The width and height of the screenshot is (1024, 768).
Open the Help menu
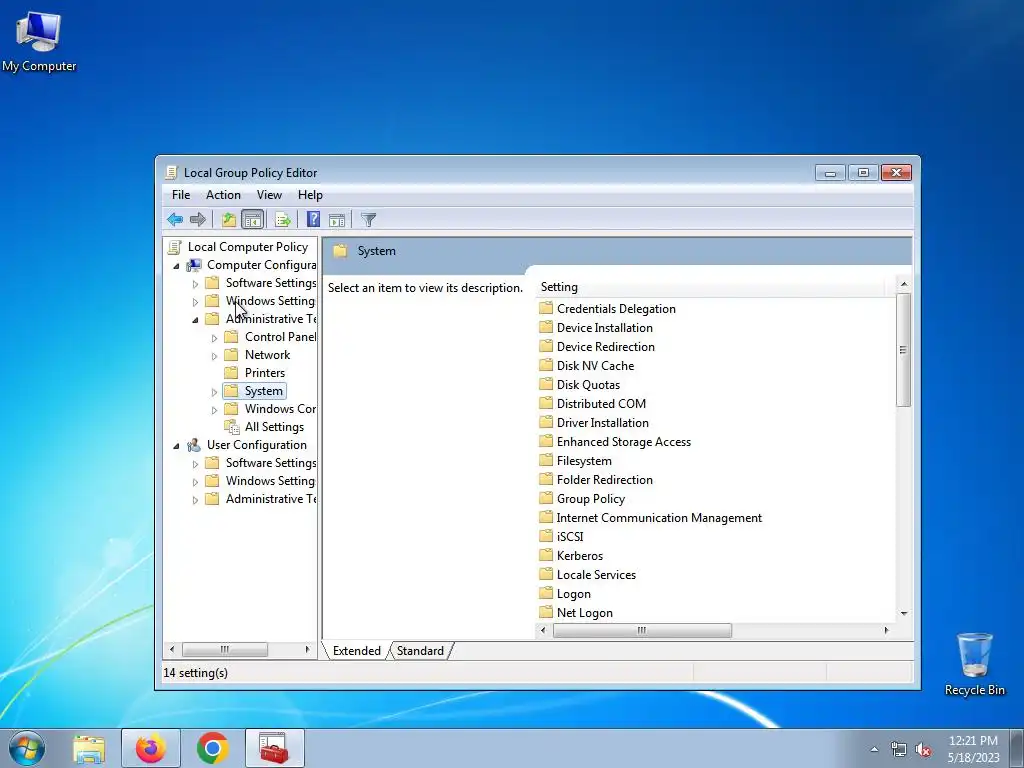click(x=310, y=195)
